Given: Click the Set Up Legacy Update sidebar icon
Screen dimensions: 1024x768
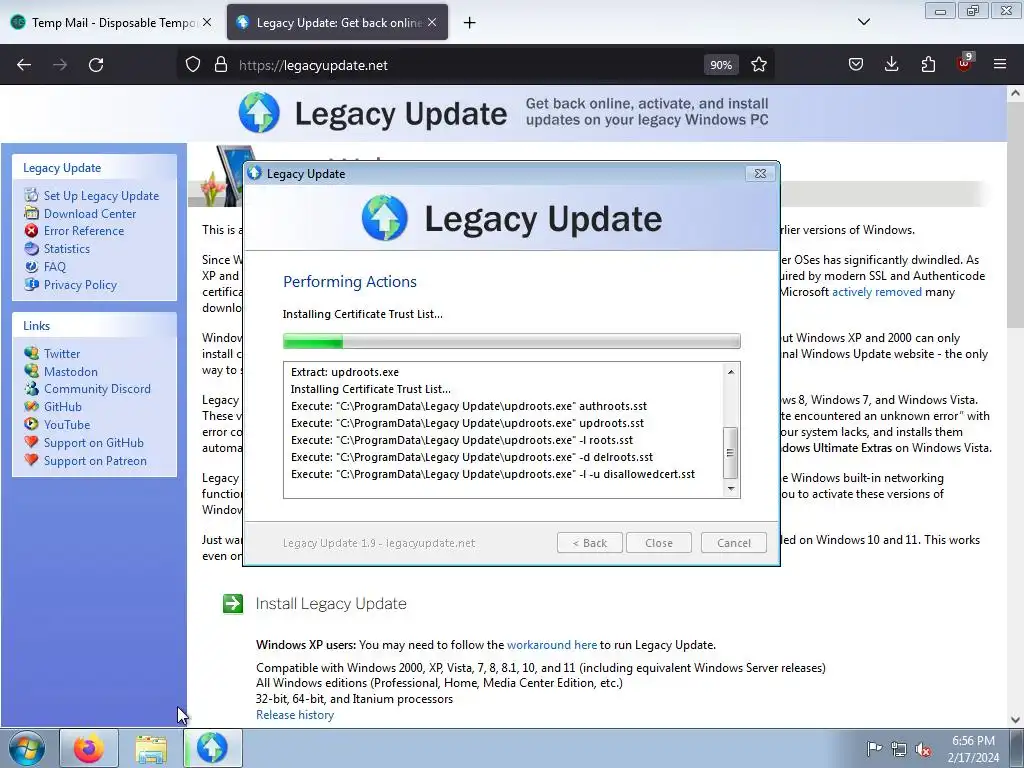Looking at the screenshot, I should coord(31,195).
